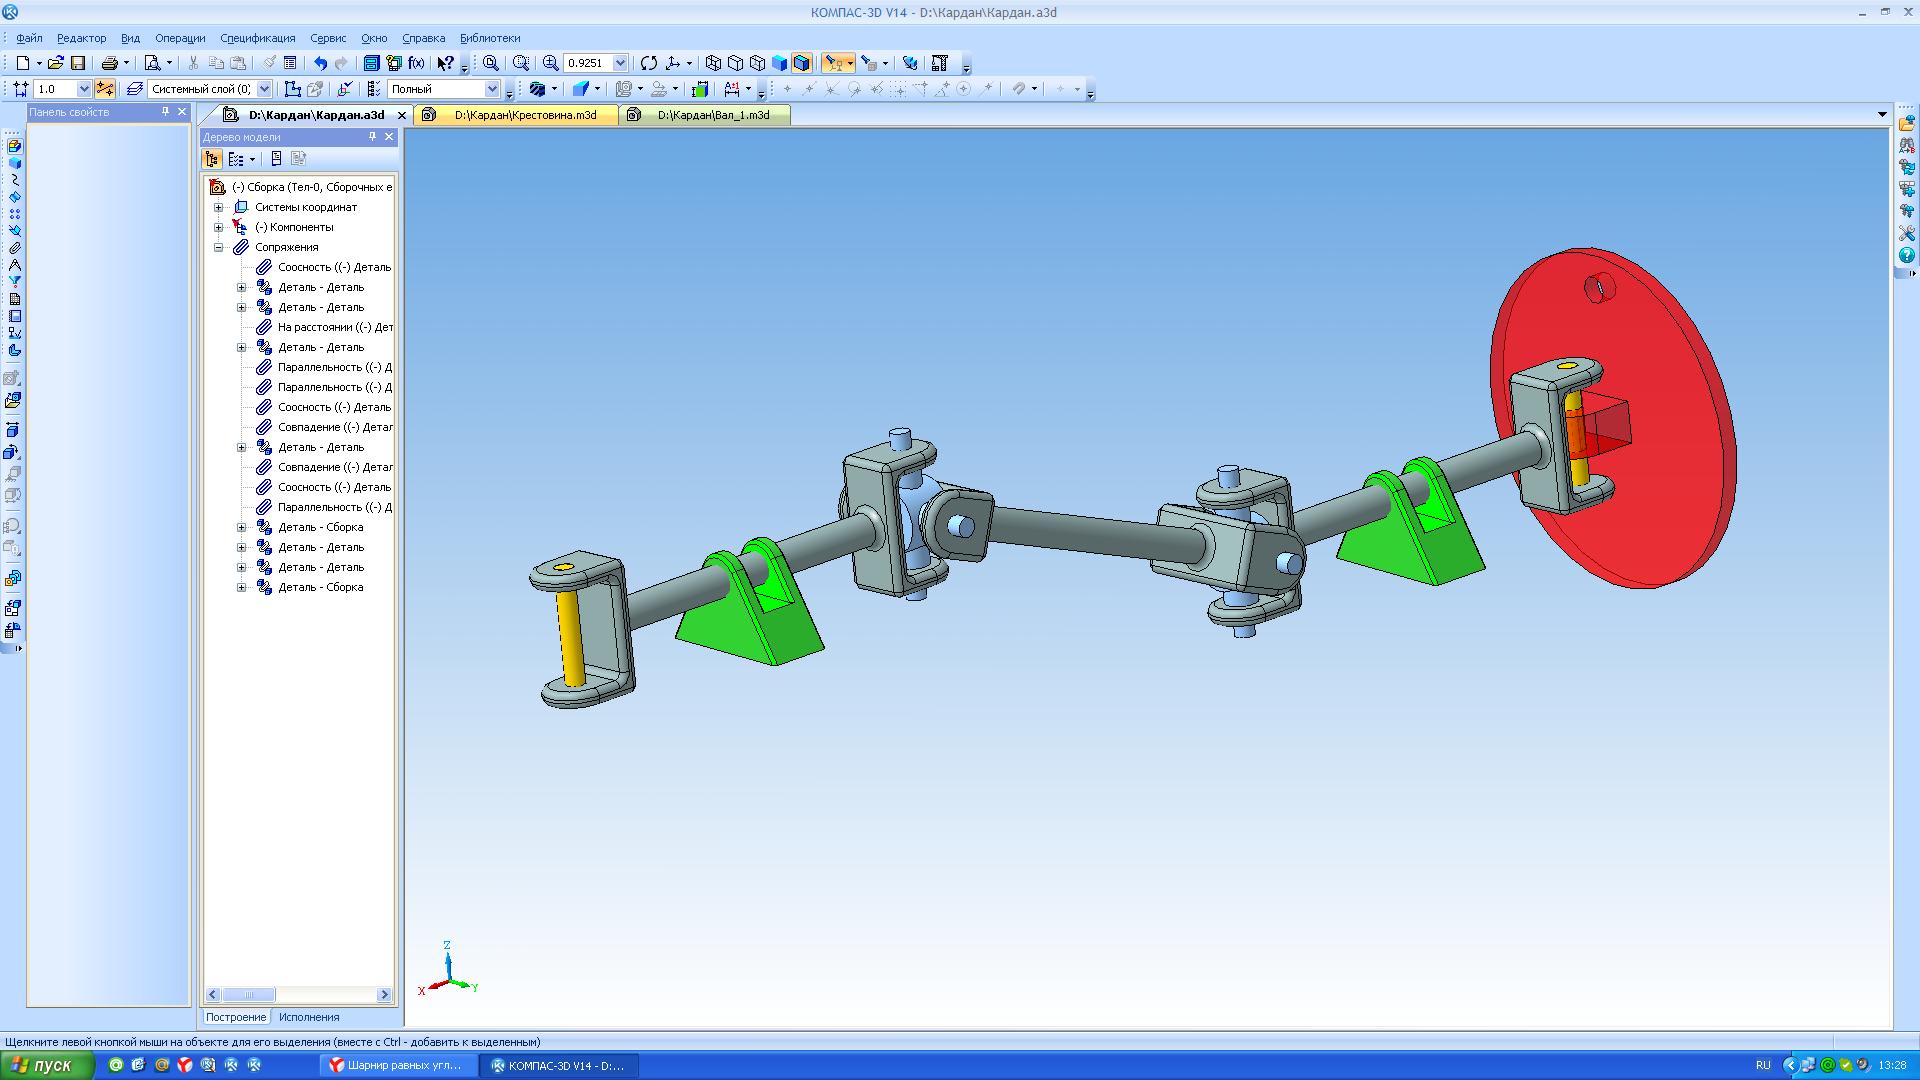Open the Операции menu
Image resolution: width=1920 pixels, height=1080 pixels.
pyautogui.click(x=180, y=38)
